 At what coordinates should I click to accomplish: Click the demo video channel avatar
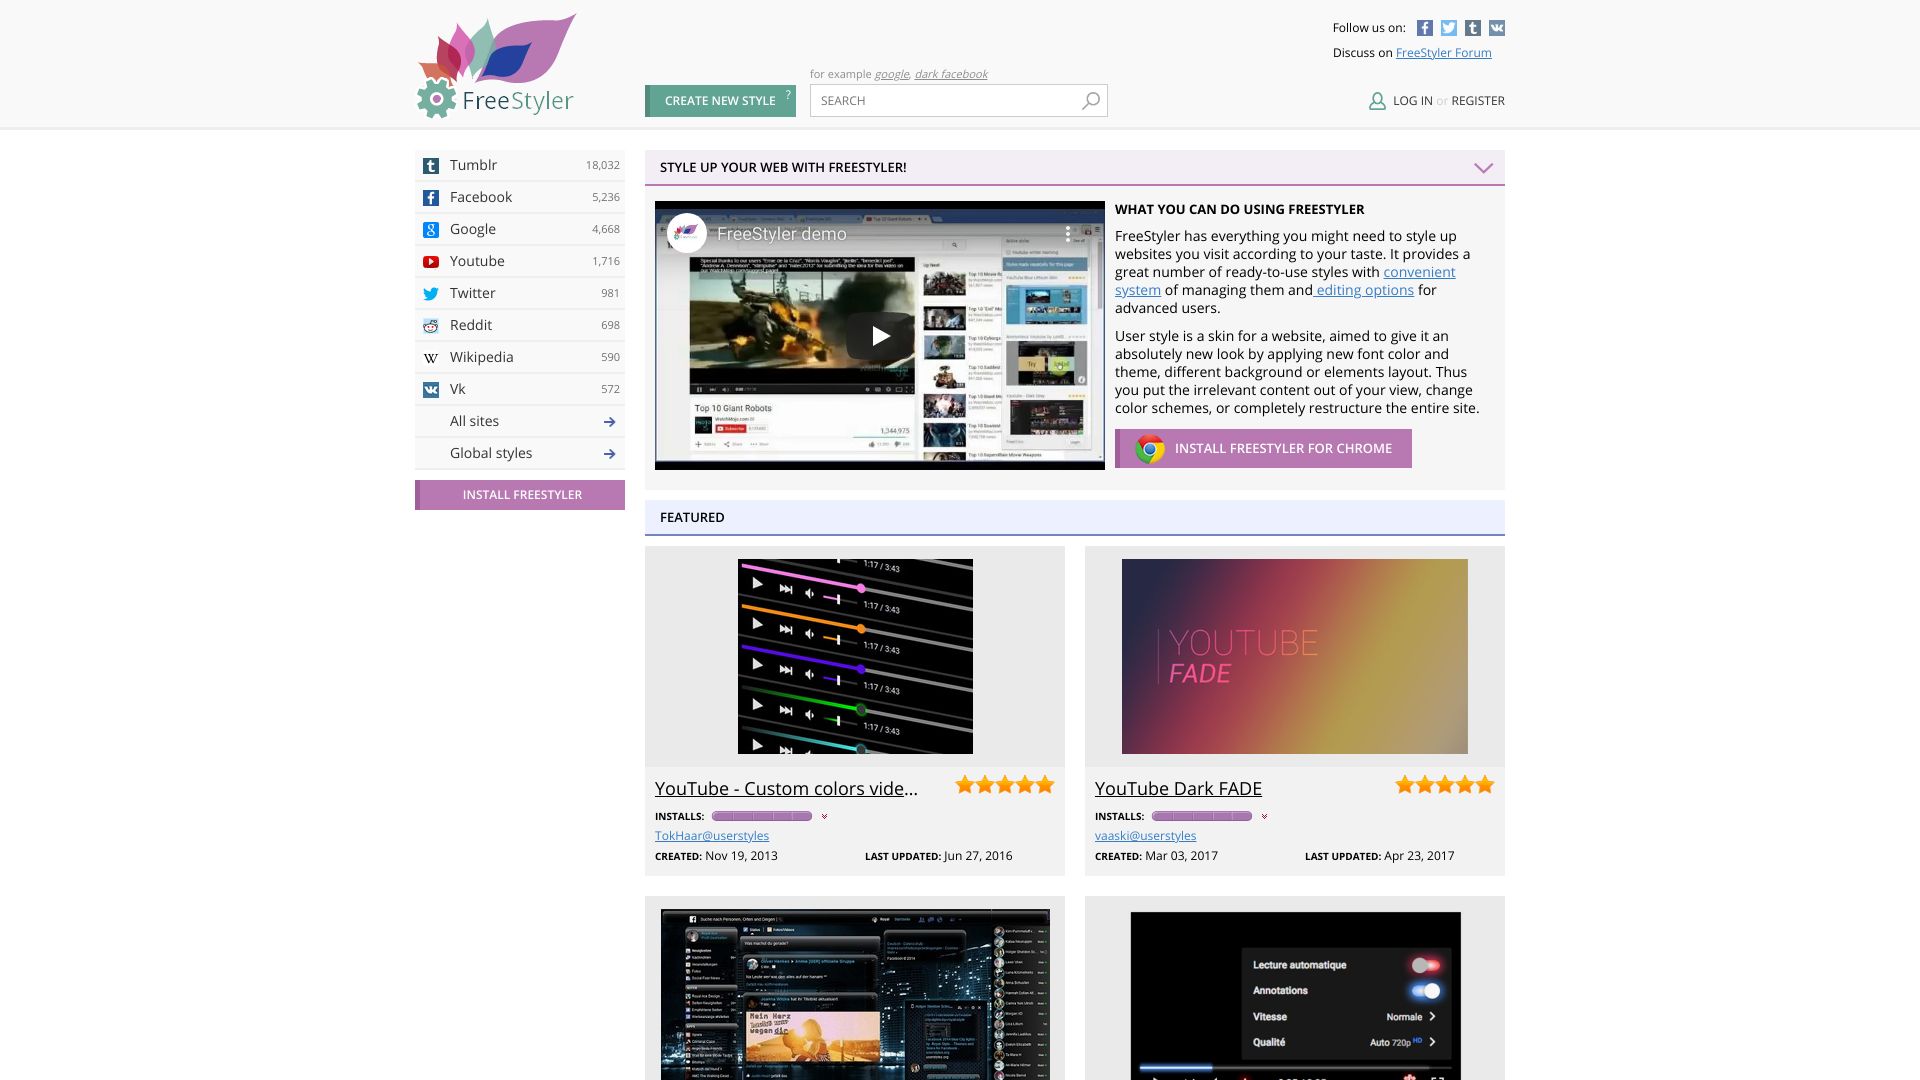pos(687,234)
